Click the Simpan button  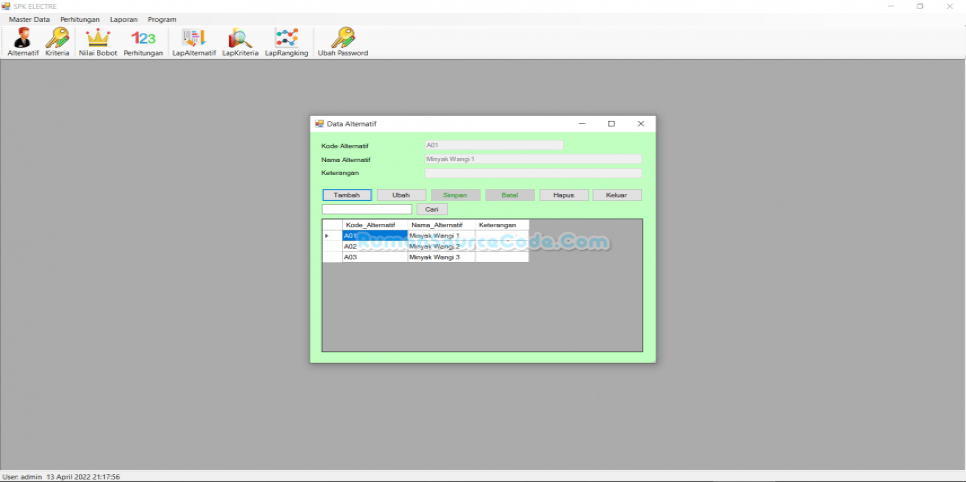point(455,195)
